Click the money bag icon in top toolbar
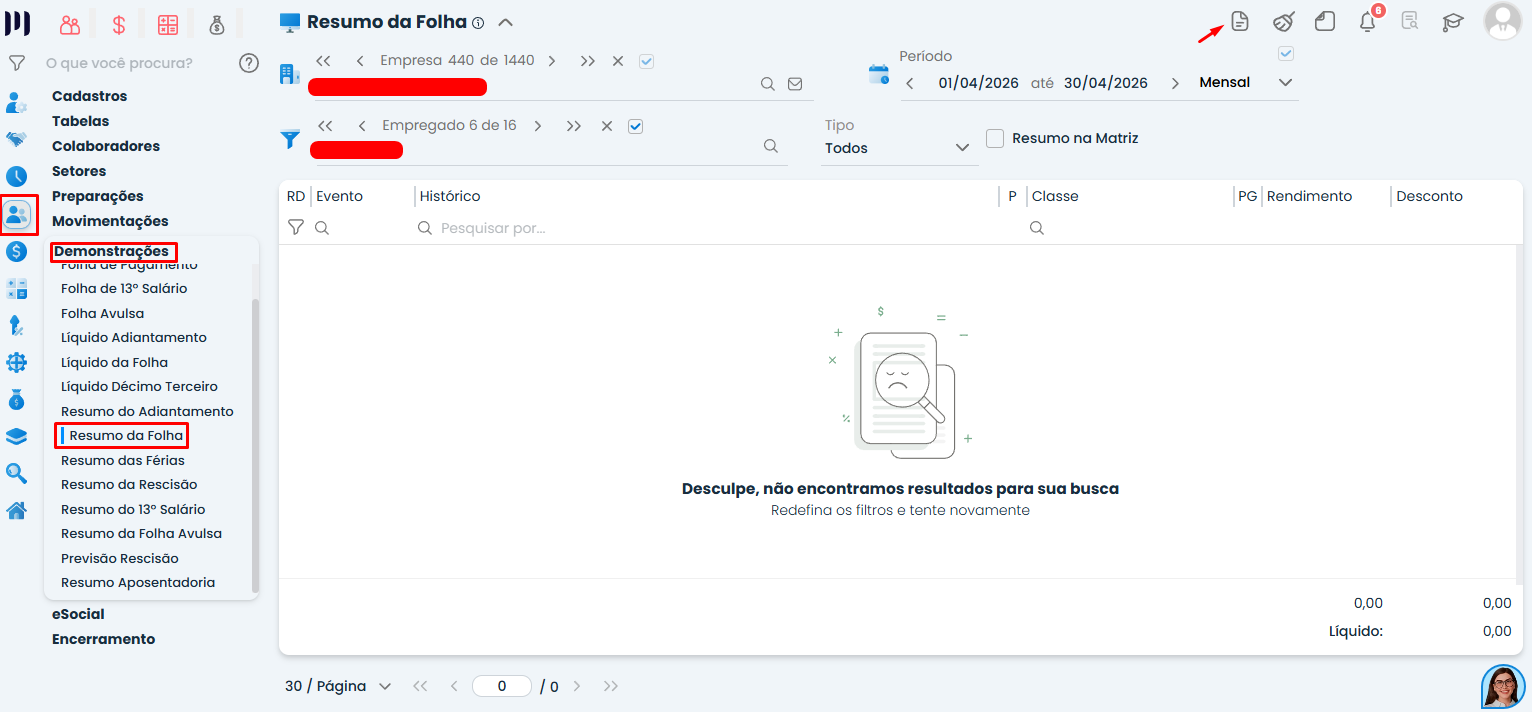This screenshot has width=1532, height=712. (217, 25)
